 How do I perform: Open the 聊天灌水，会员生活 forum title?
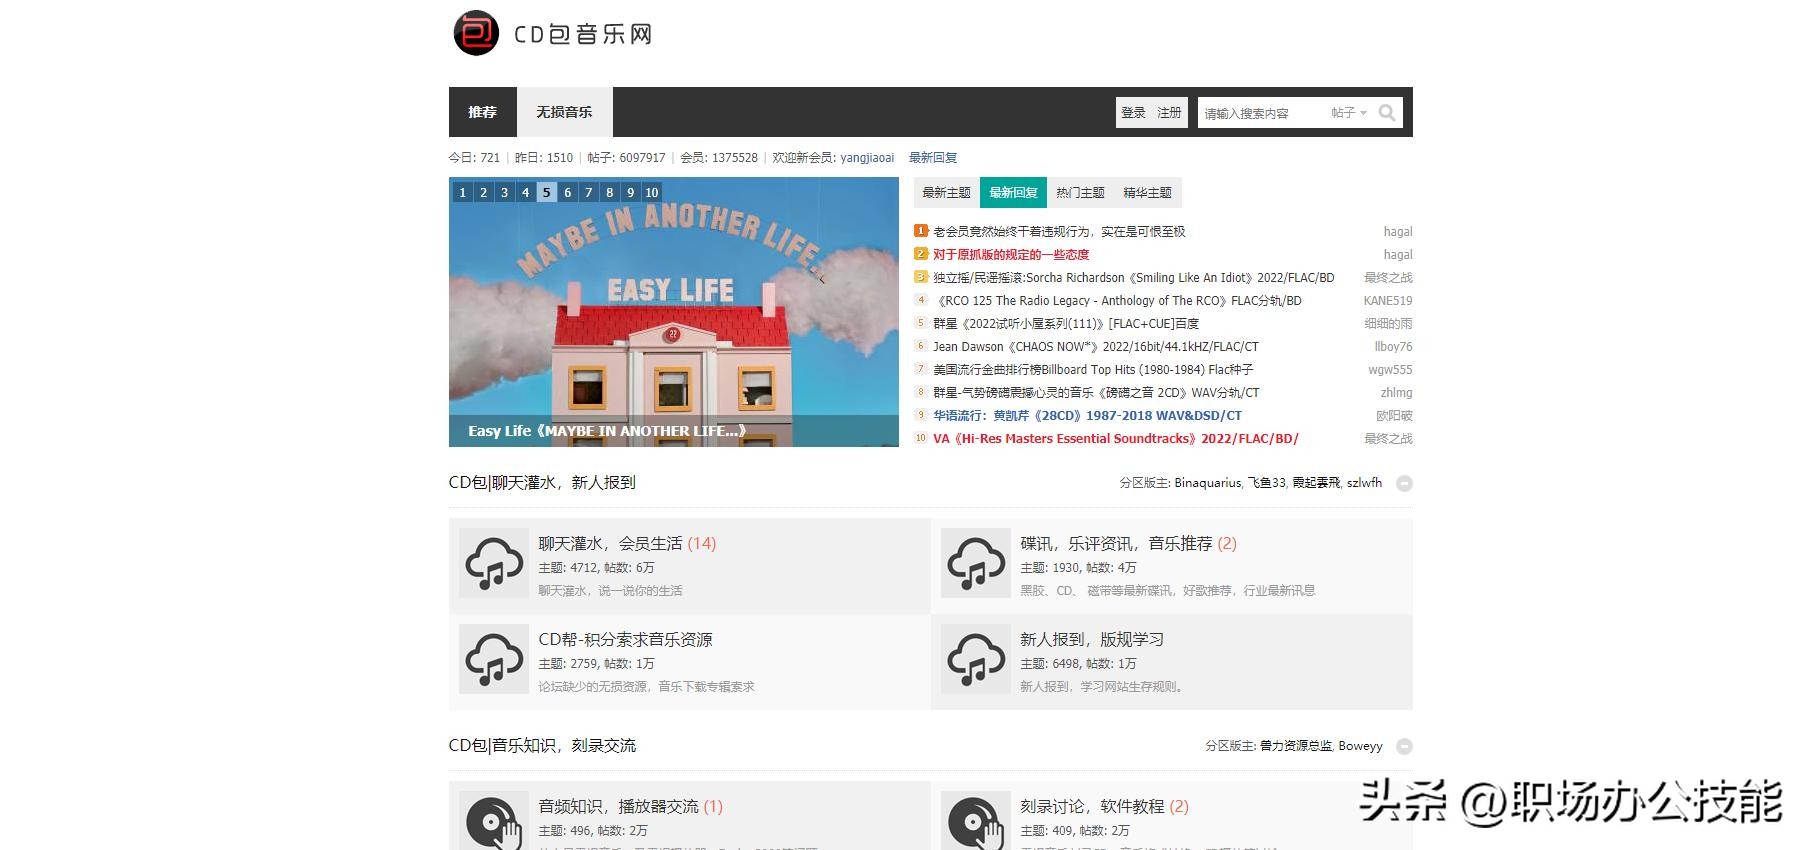pyautogui.click(x=610, y=544)
